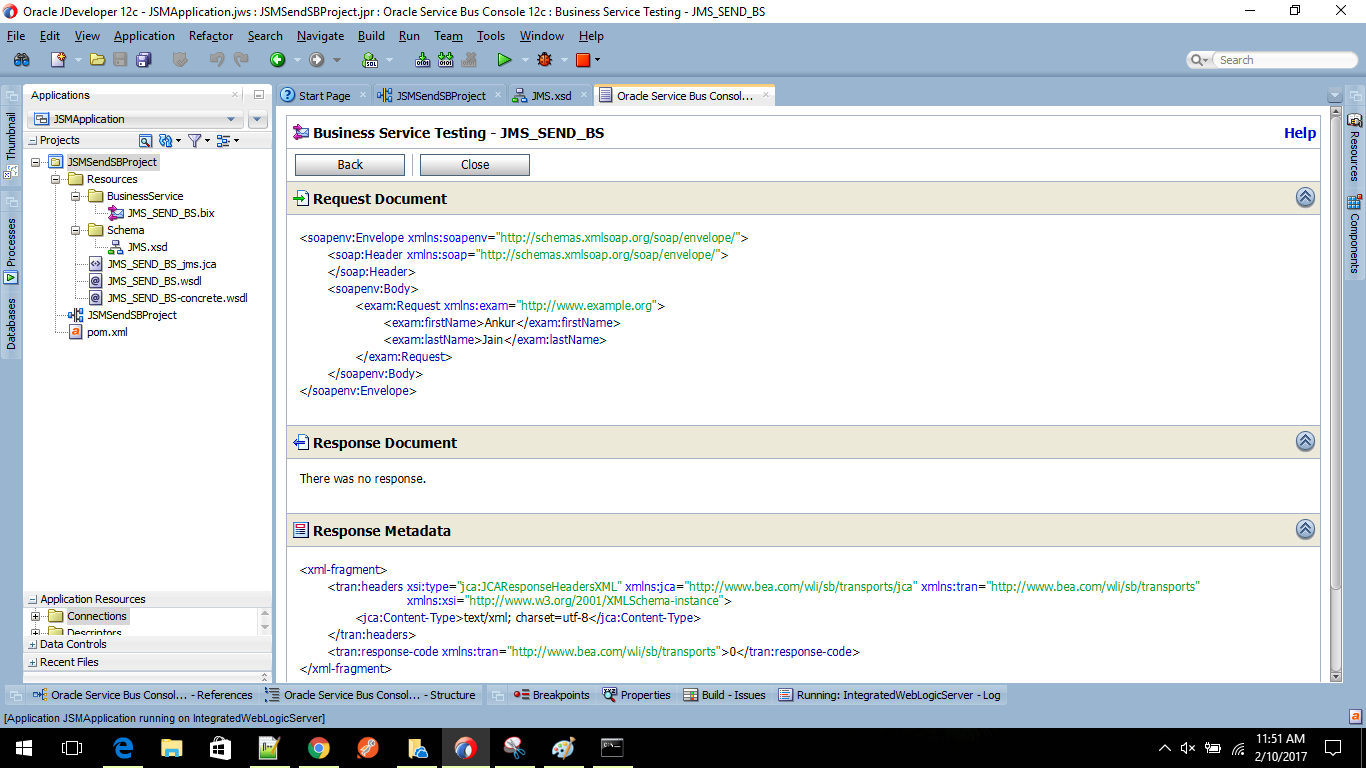Image resolution: width=1366 pixels, height=768 pixels.
Task: Open Microsoft Edge from taskbar
Action: (124, 748)
